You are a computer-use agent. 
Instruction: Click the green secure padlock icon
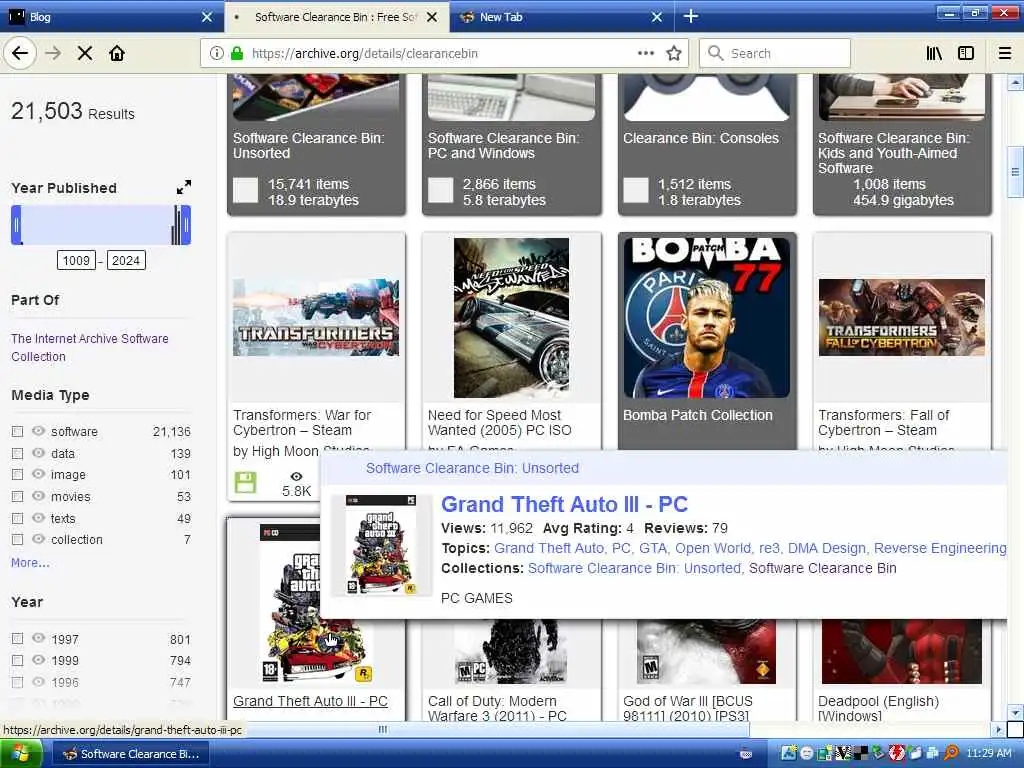(237, 54)
